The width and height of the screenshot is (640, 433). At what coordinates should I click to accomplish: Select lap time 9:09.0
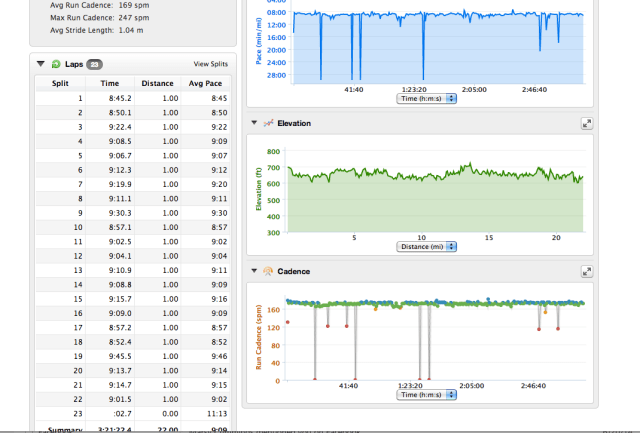[x=120, y=313]
